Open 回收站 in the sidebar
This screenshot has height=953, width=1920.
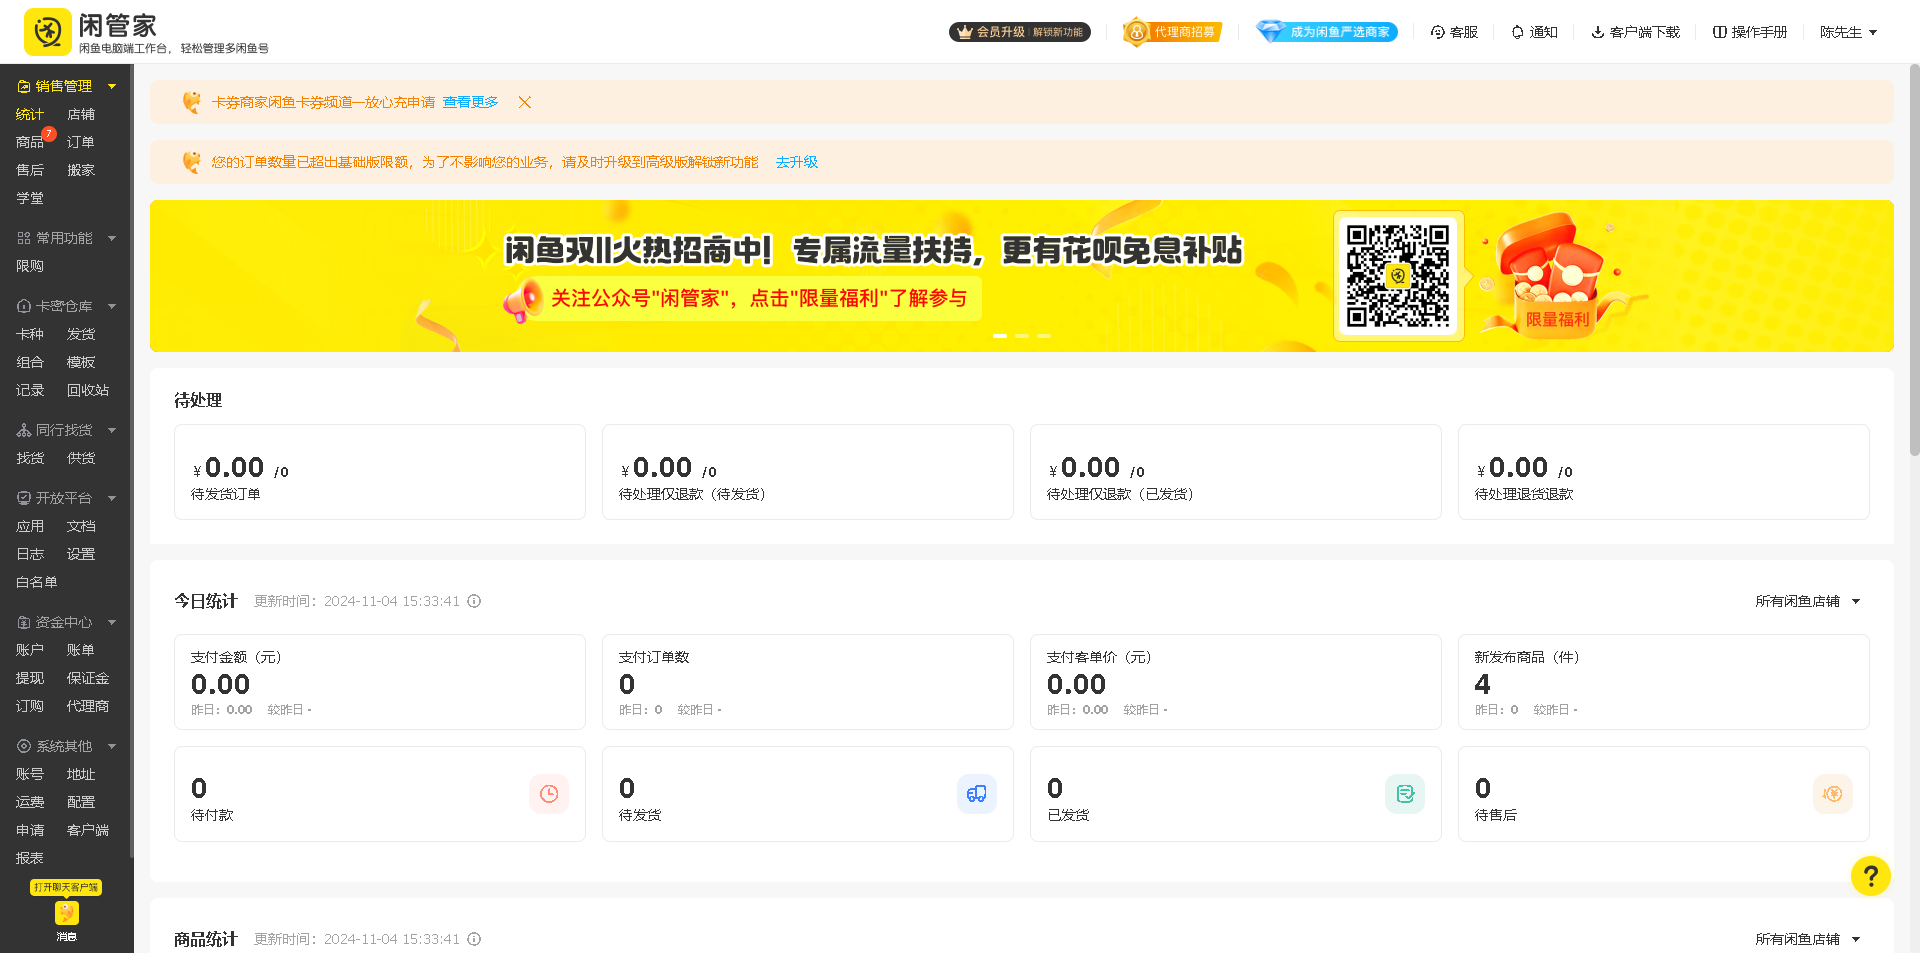[88, 390]
